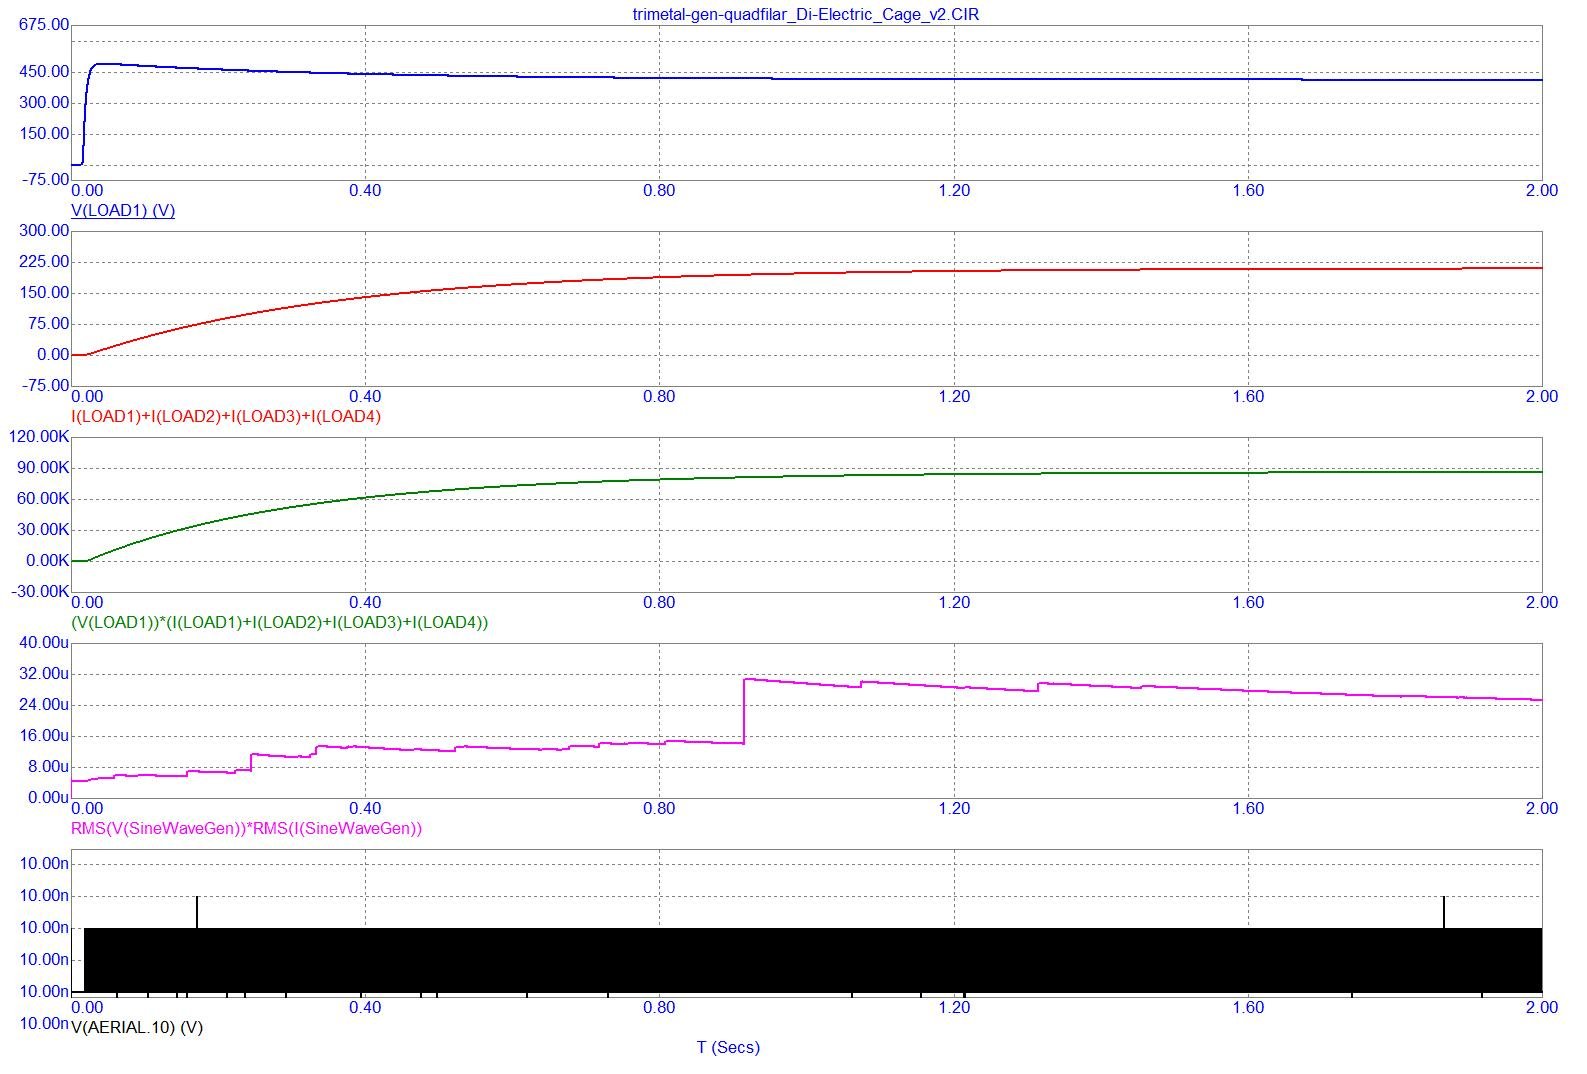
Task: Click the green power expression trace label
Action: pyautogui.click(x=280, y=623)
